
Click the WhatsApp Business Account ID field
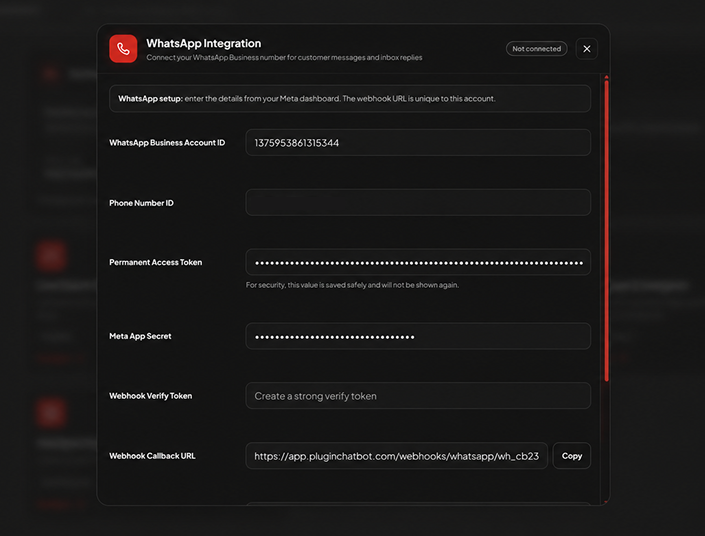[418, 143]
